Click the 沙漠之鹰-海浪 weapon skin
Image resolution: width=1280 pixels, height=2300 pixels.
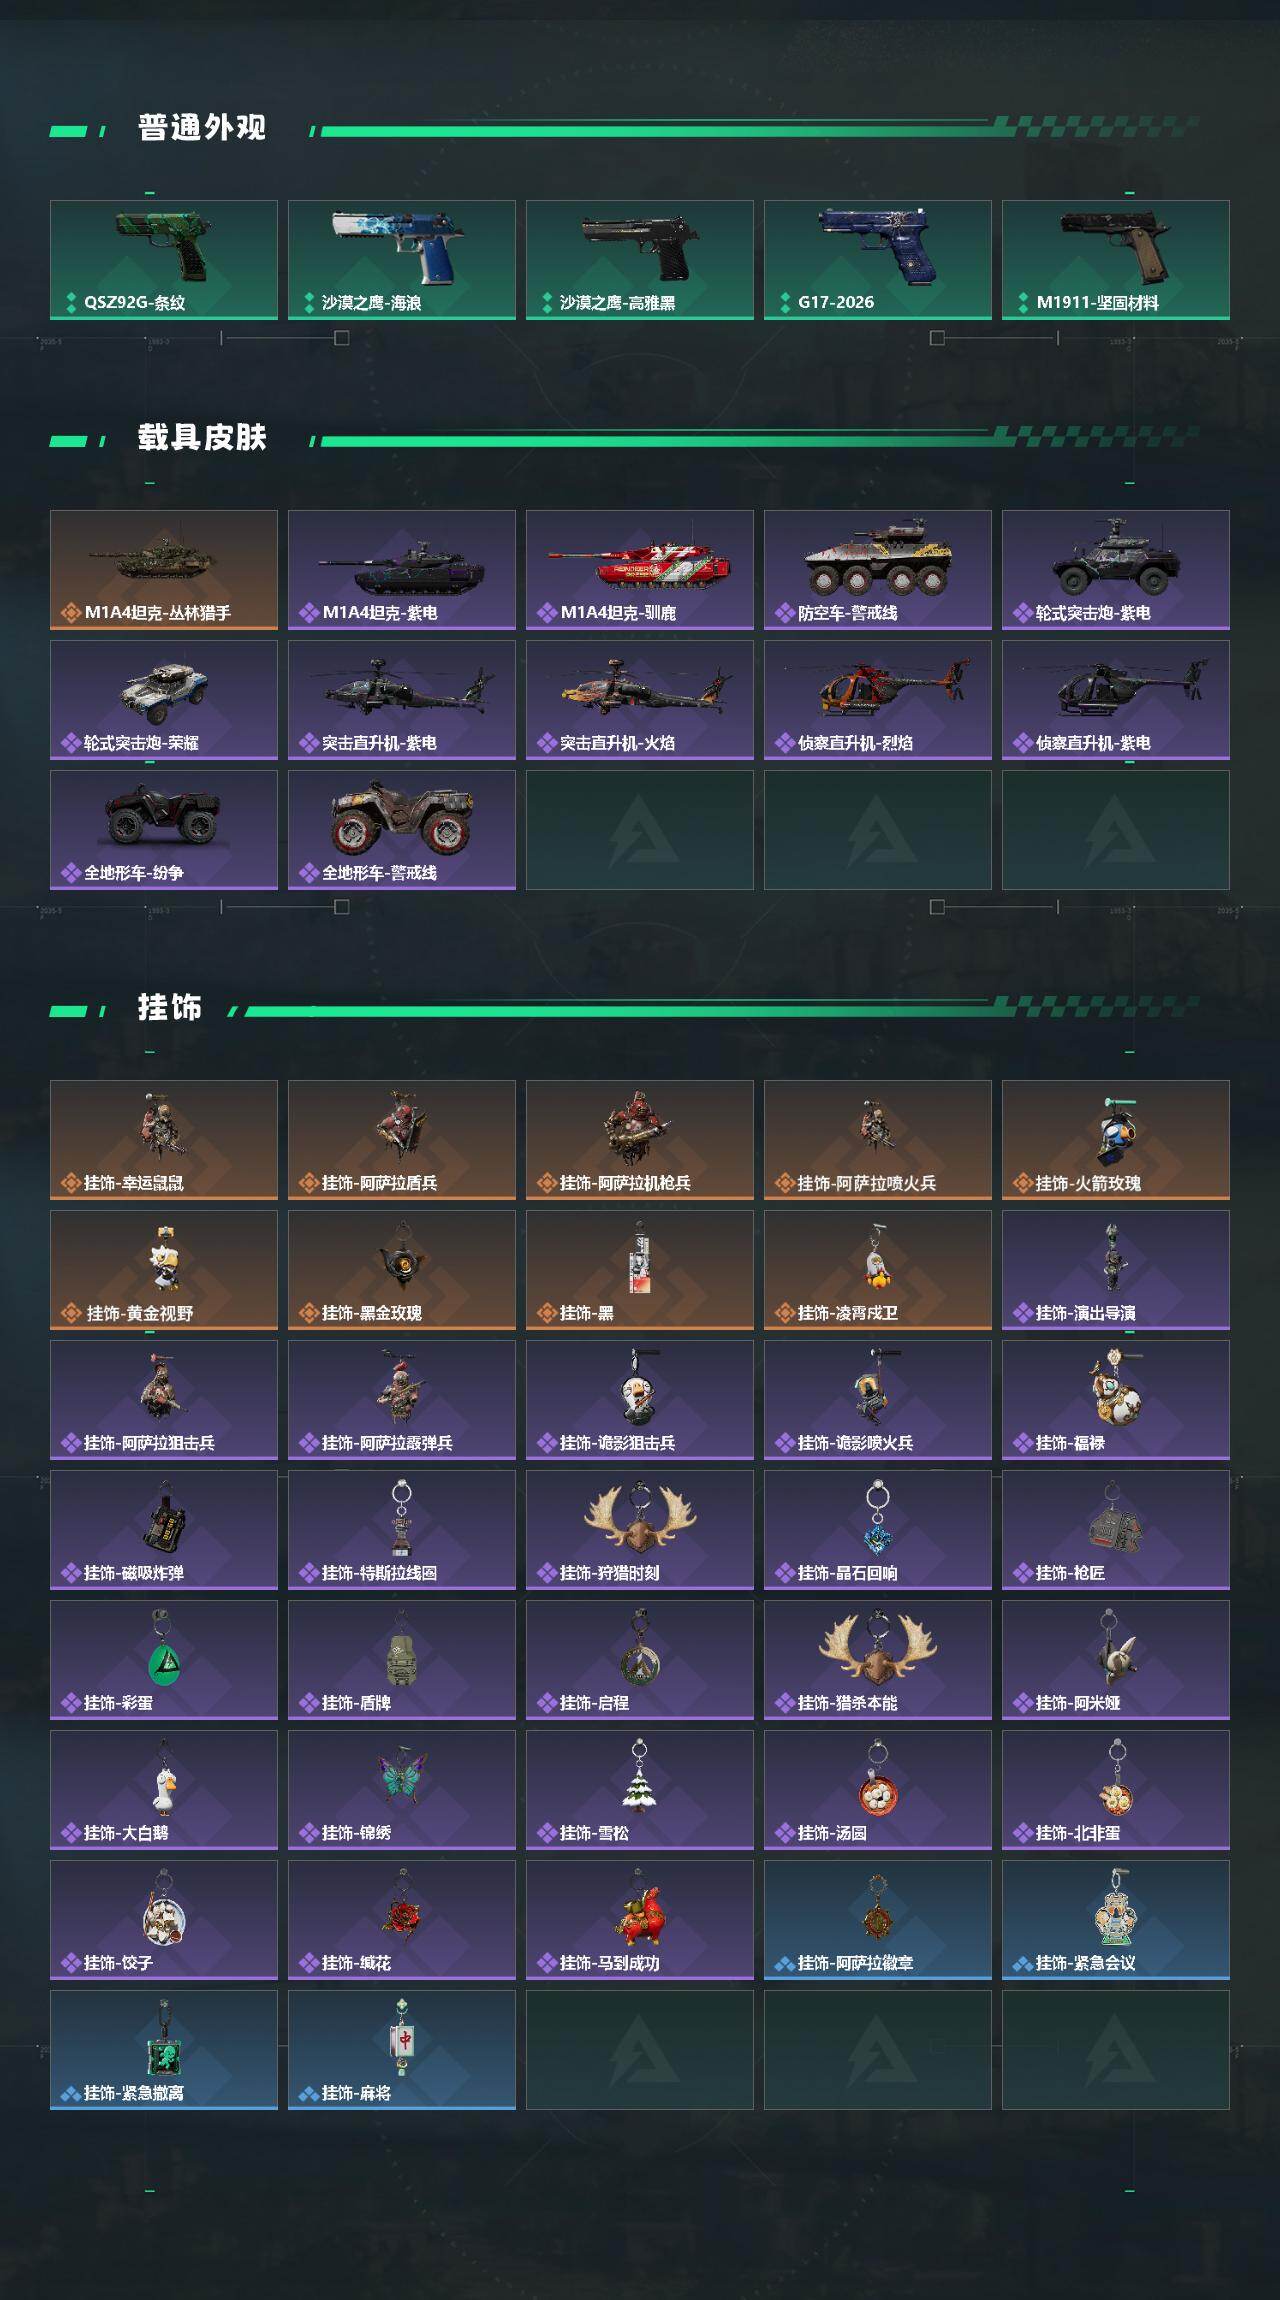click(402, 260)
